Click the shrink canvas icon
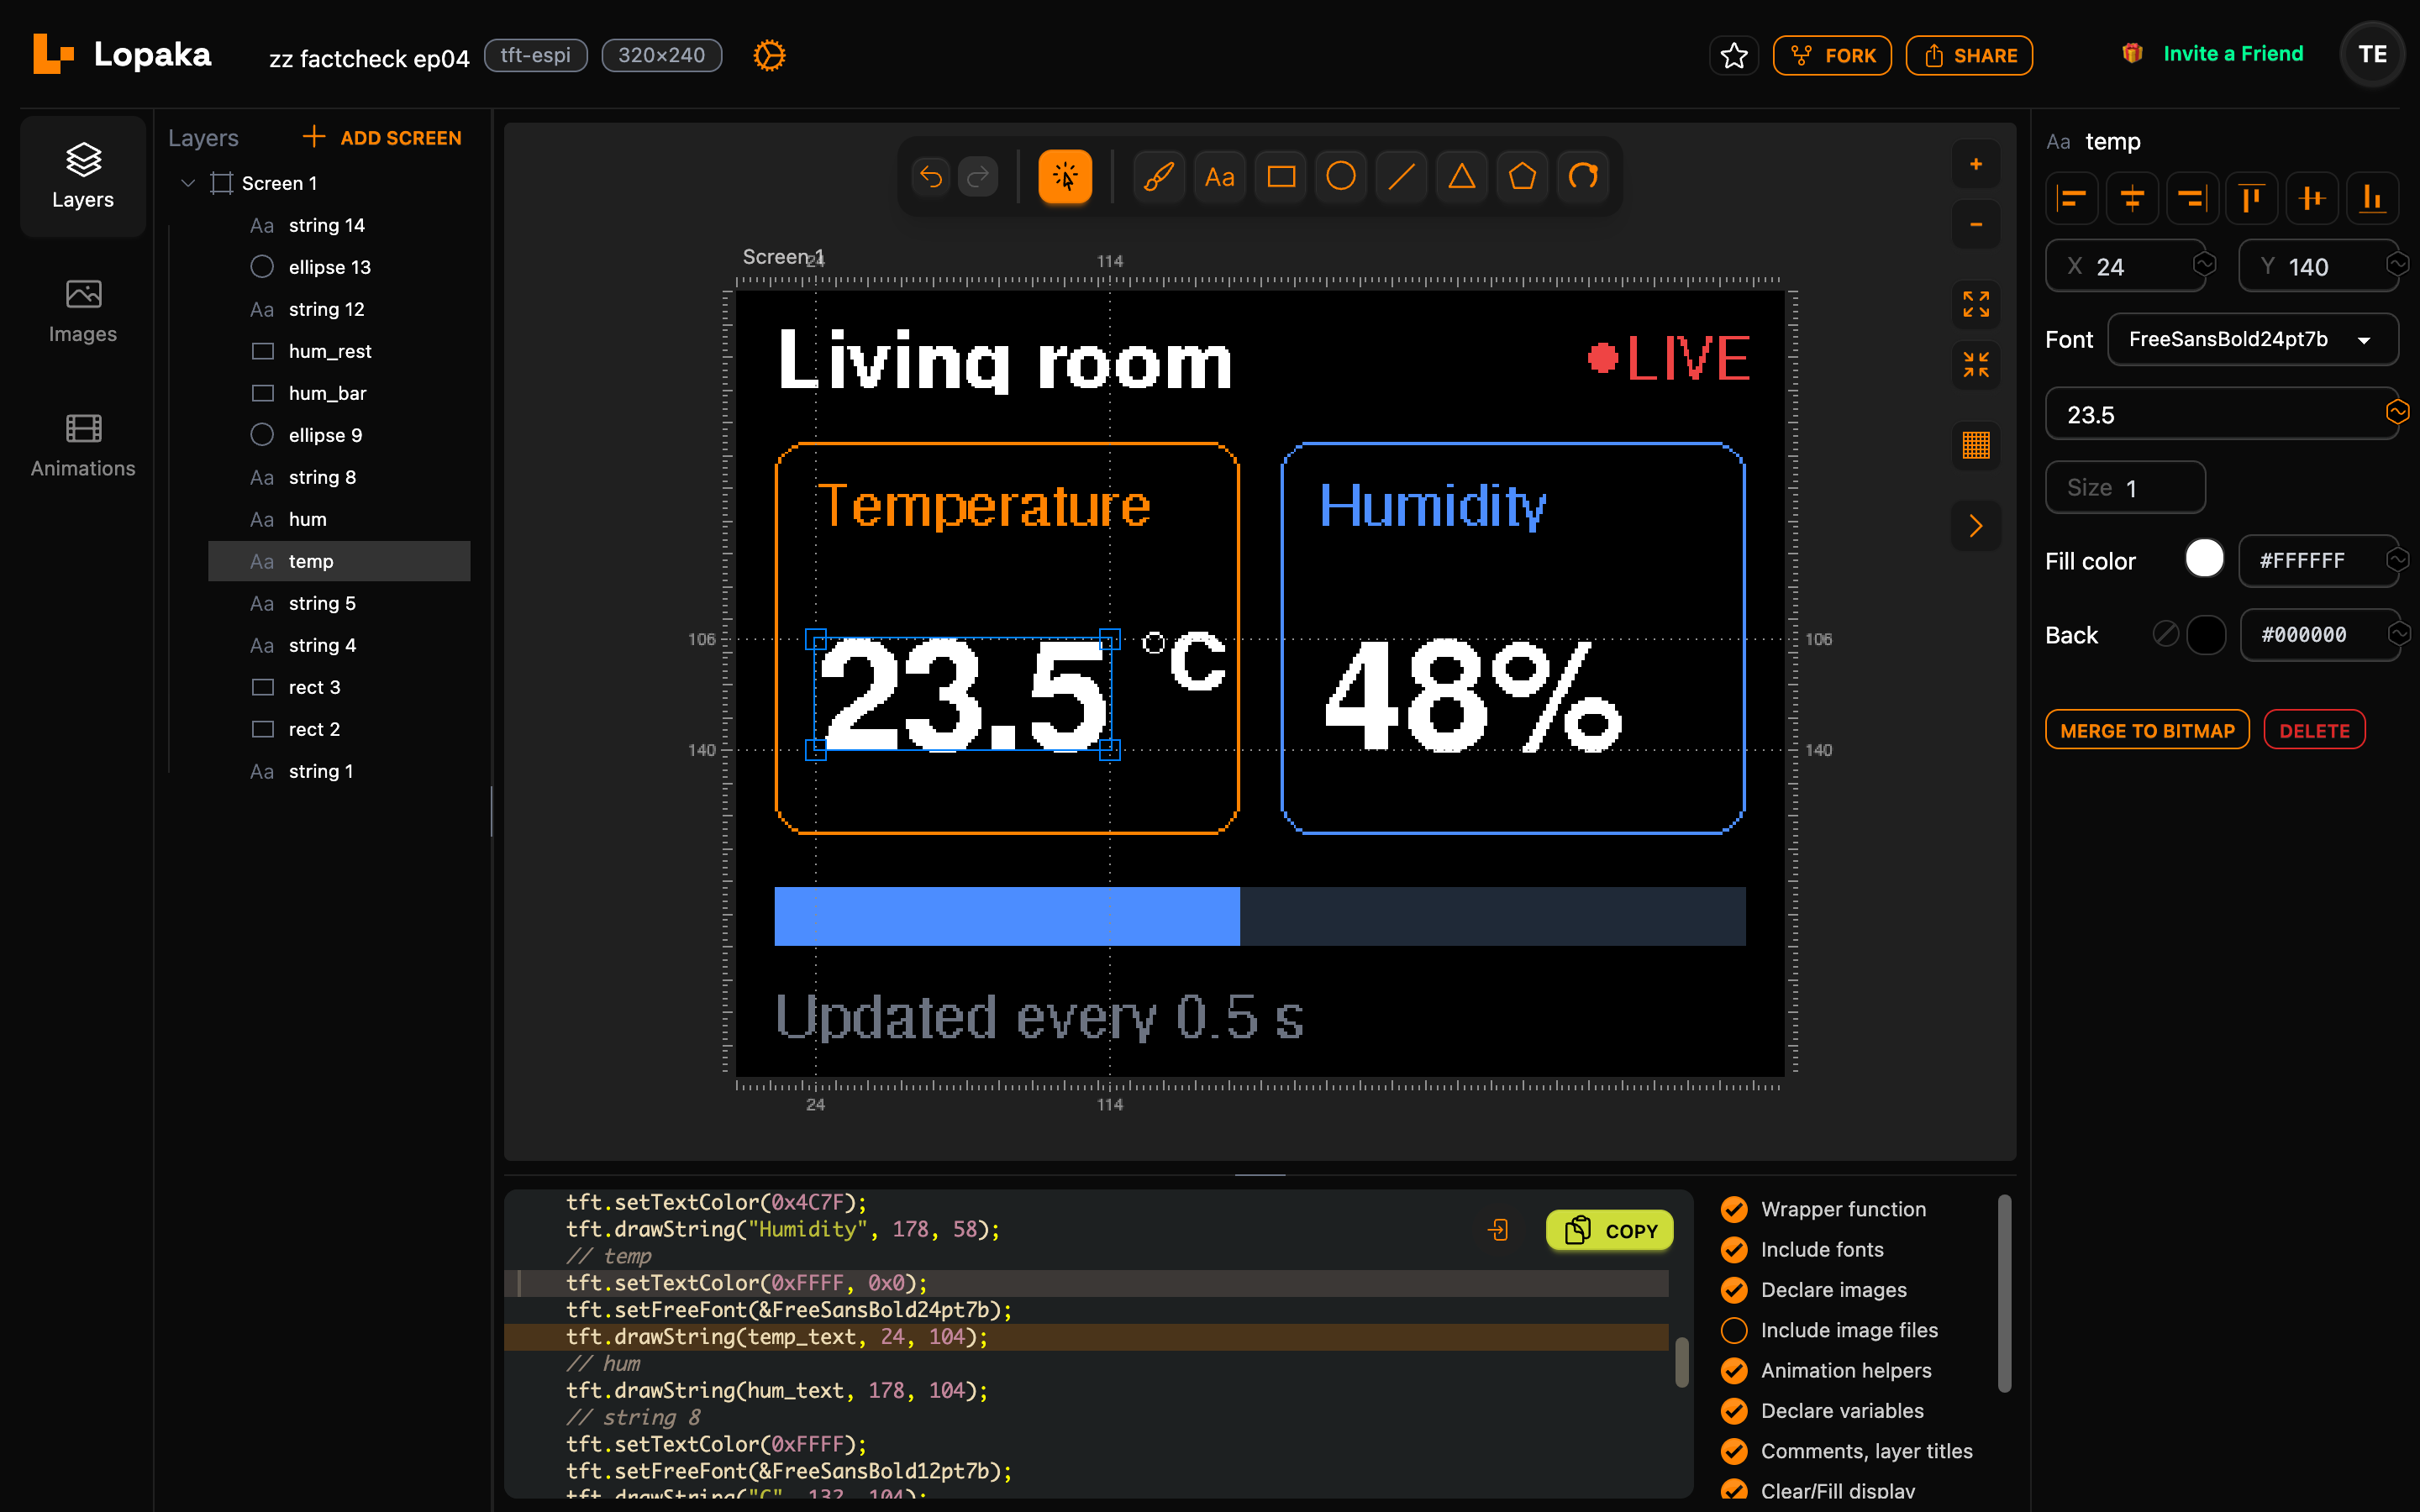The width and height of the screenshot is (2420, 1512). point(1976,365)
